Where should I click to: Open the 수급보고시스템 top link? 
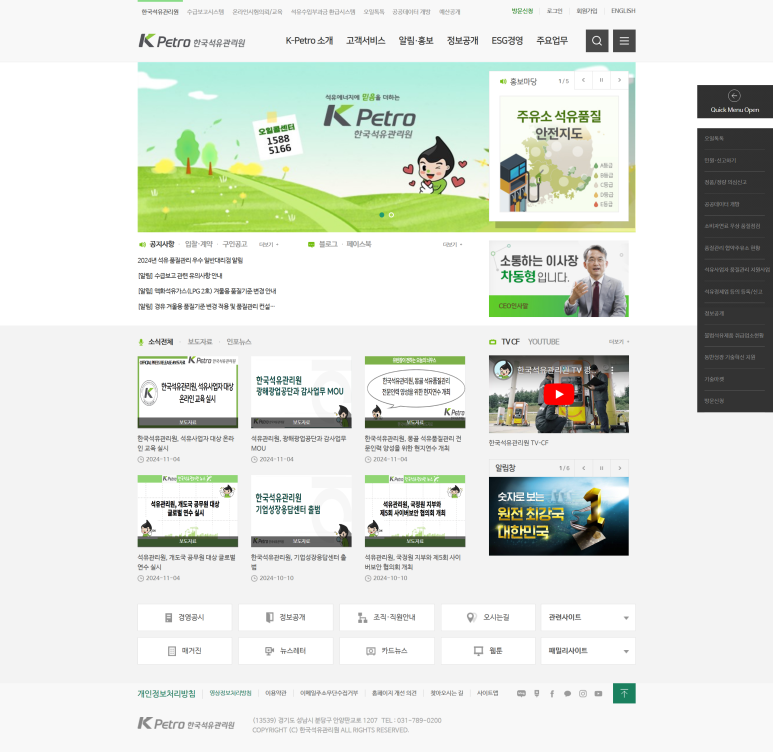[x=206, y=12]
